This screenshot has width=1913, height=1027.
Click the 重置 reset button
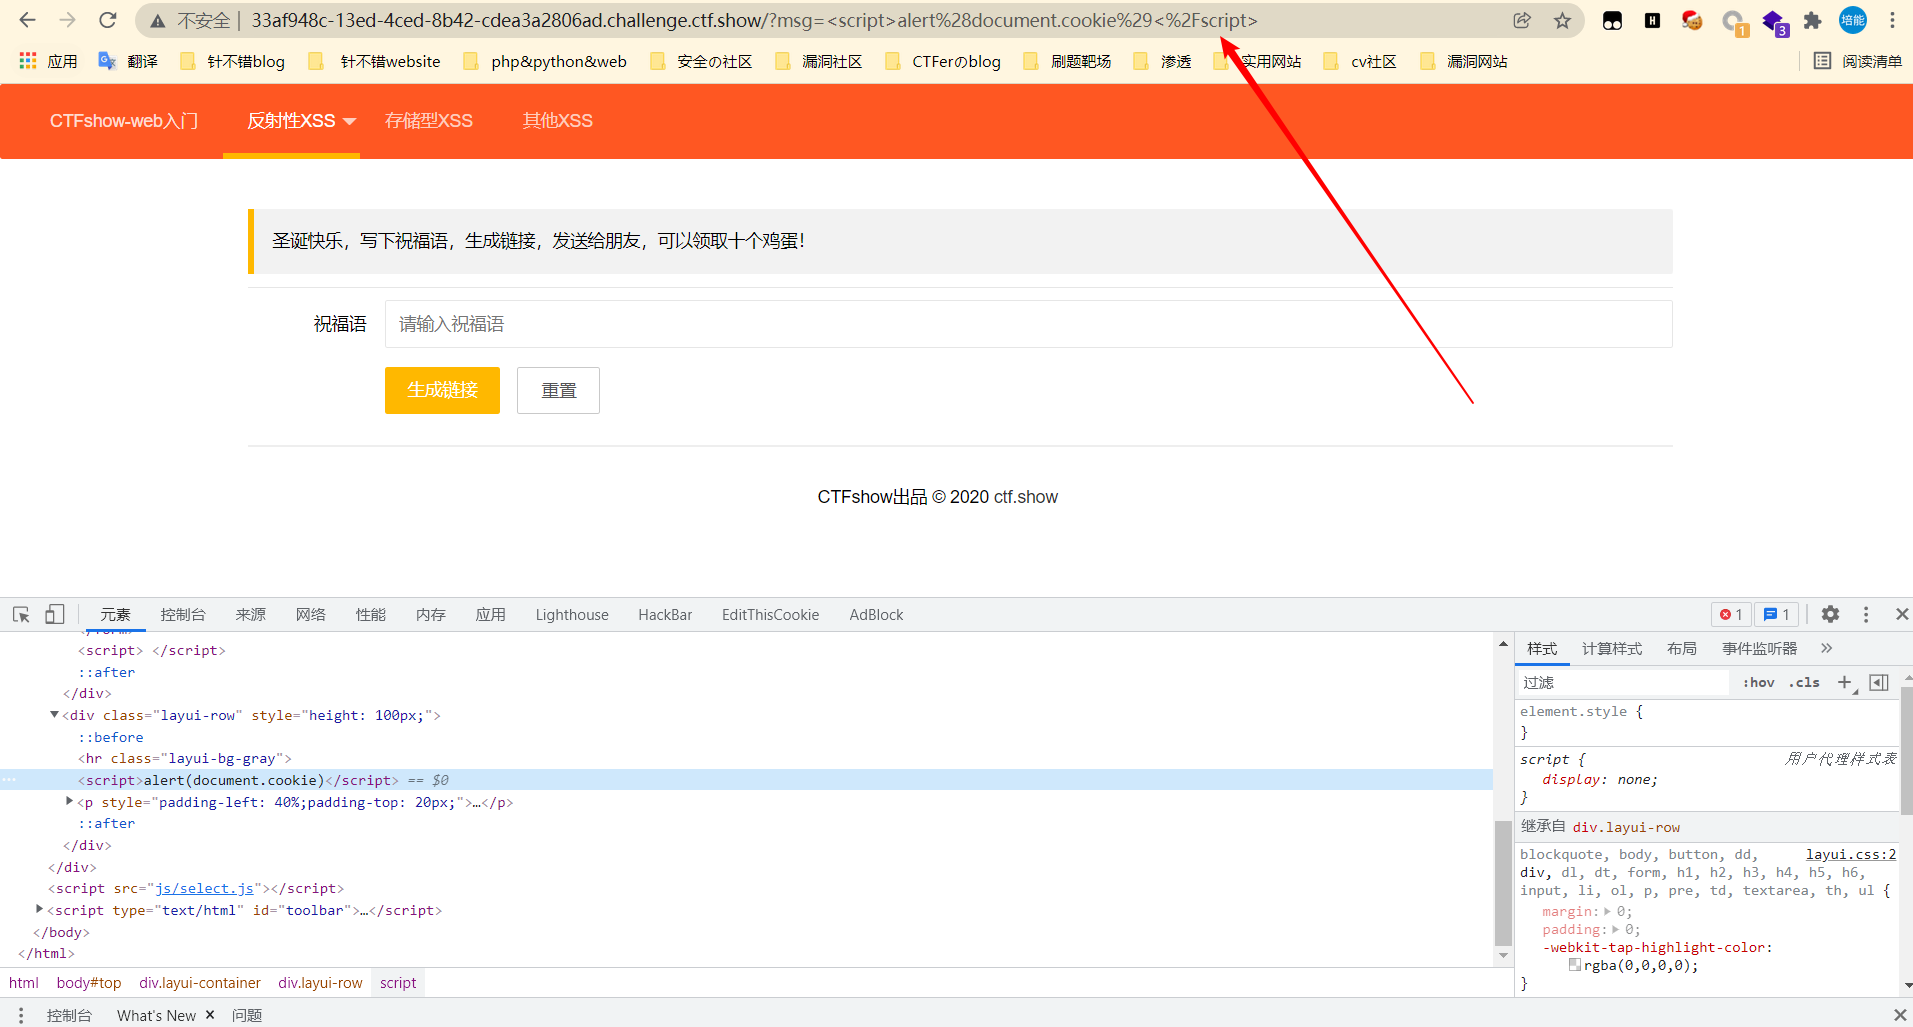pos(558,390)
